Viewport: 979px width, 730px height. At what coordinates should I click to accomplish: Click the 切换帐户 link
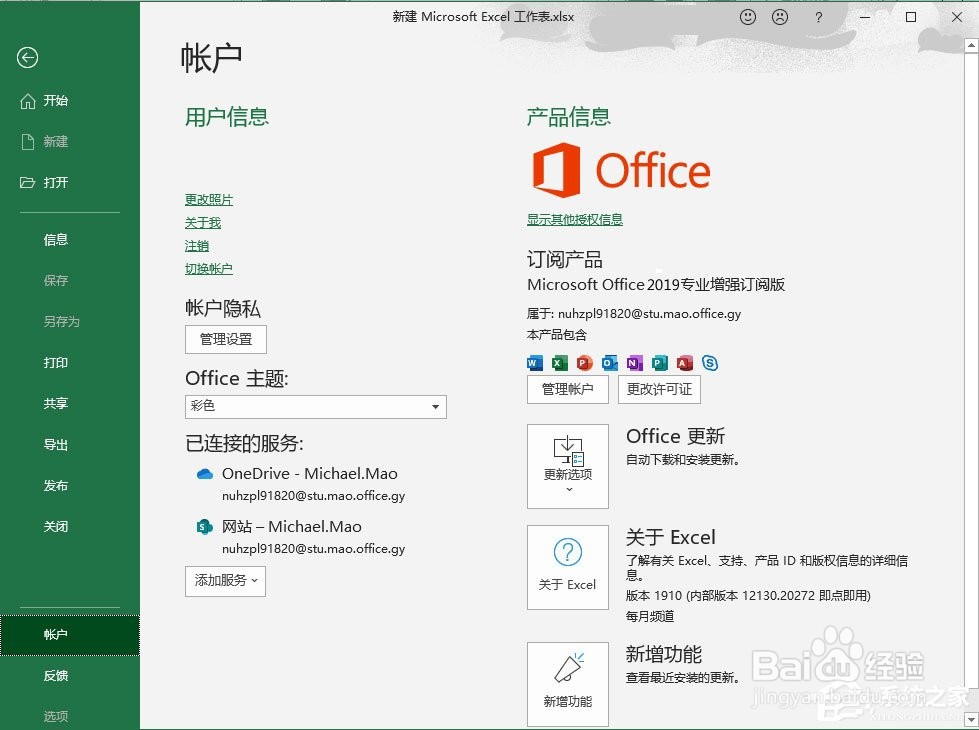(x=209, y=268)
